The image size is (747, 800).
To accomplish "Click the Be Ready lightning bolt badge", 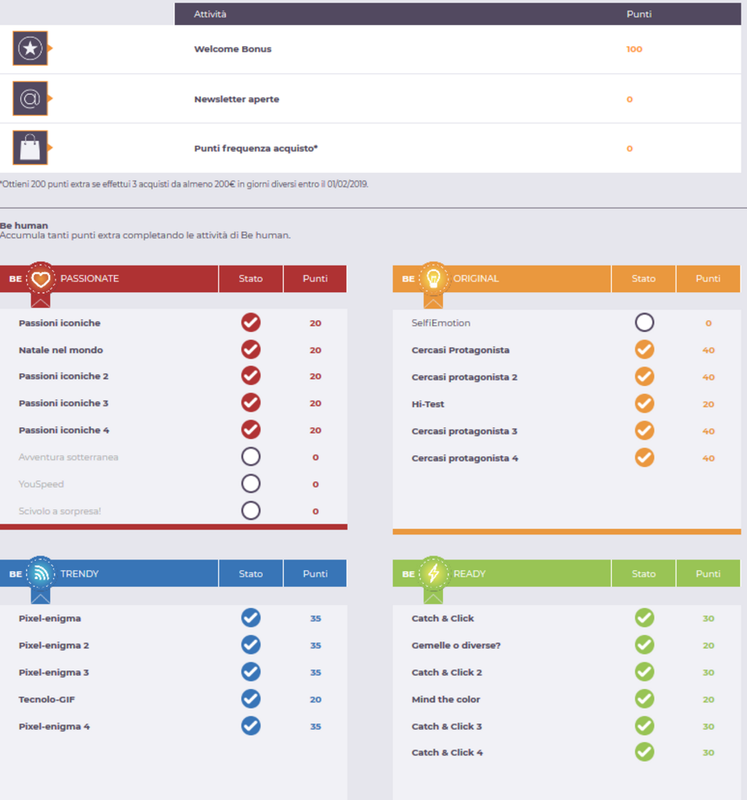I will tap(433, 573).
